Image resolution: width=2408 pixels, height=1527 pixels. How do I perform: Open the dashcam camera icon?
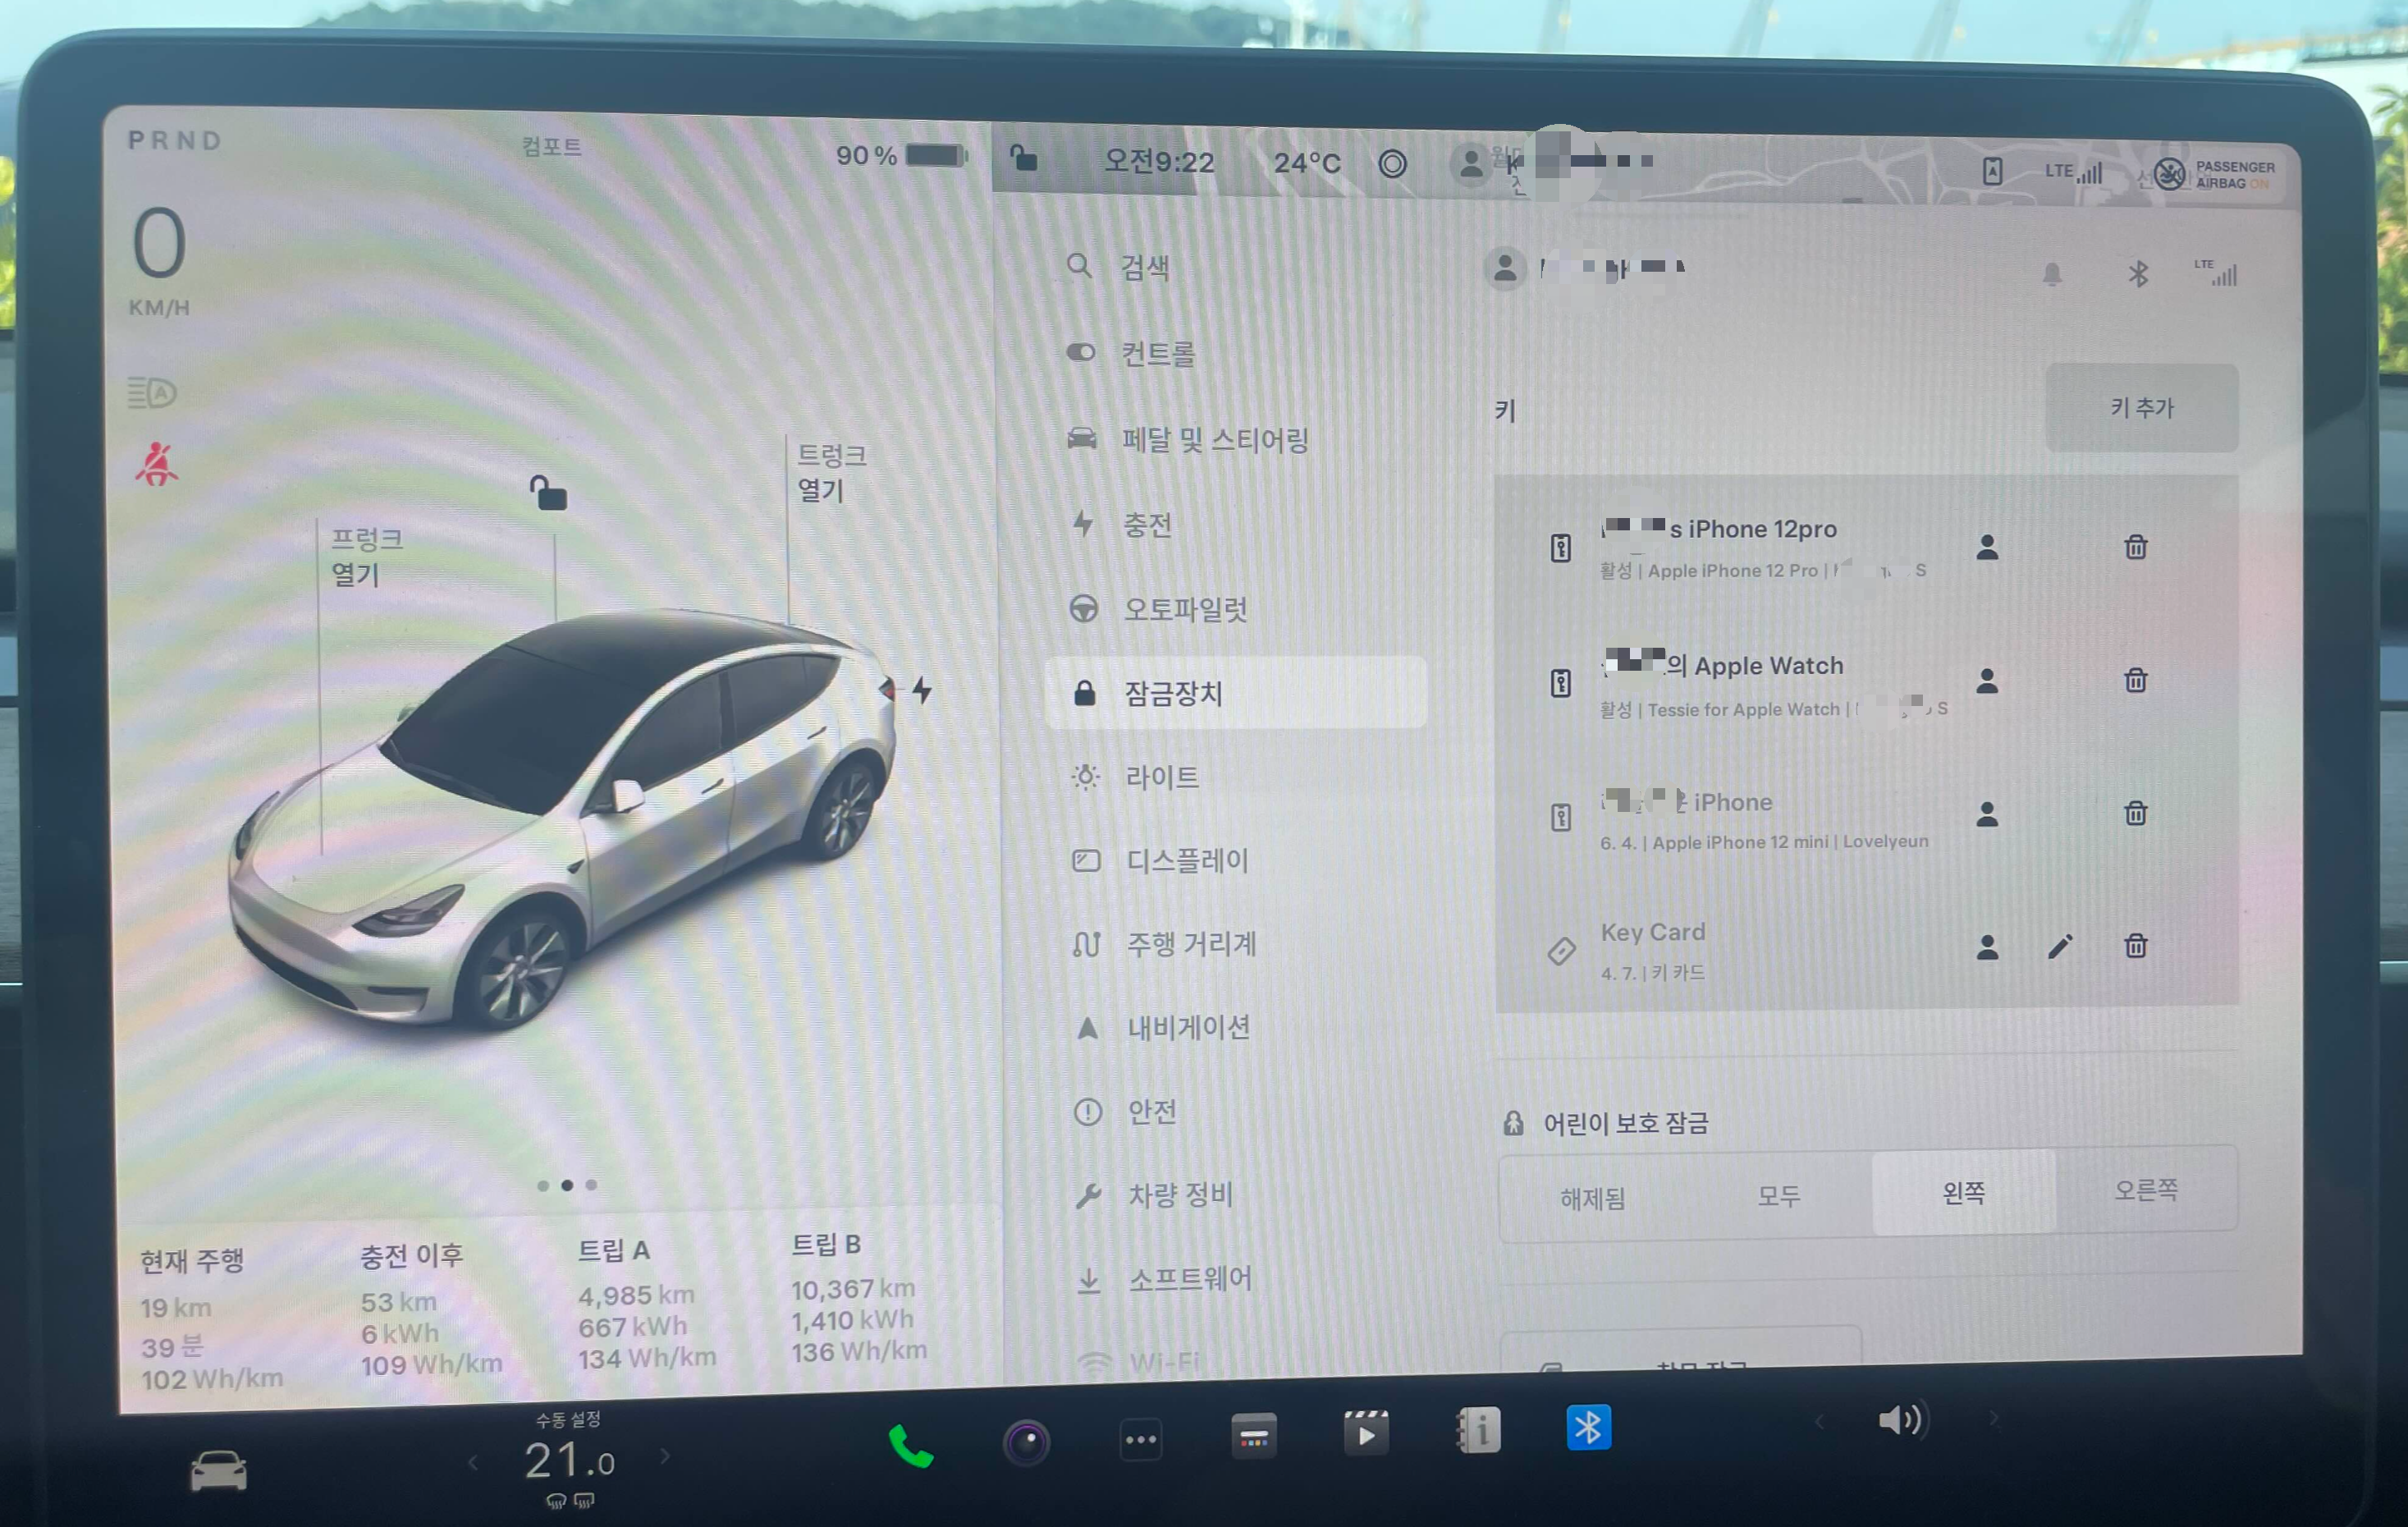click(1026, 1442)
